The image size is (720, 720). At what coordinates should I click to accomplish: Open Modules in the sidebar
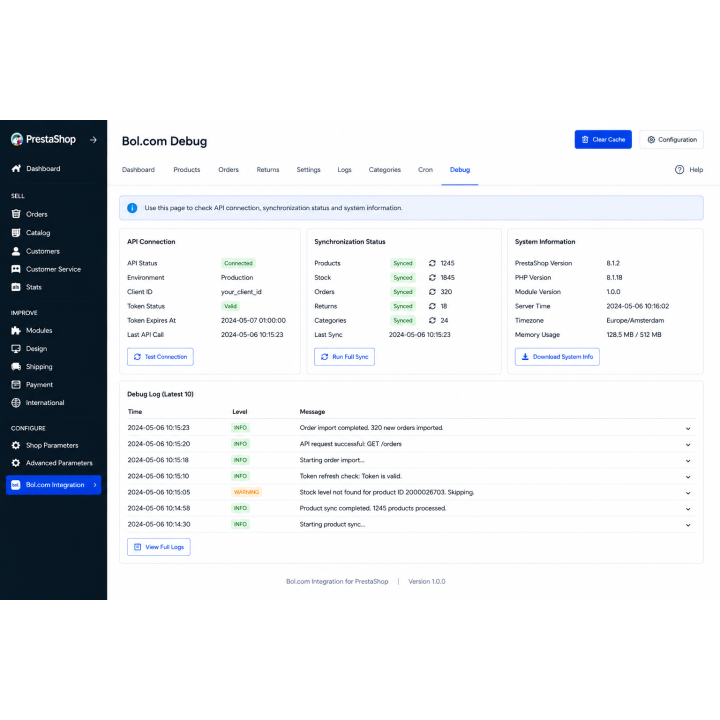32,330
